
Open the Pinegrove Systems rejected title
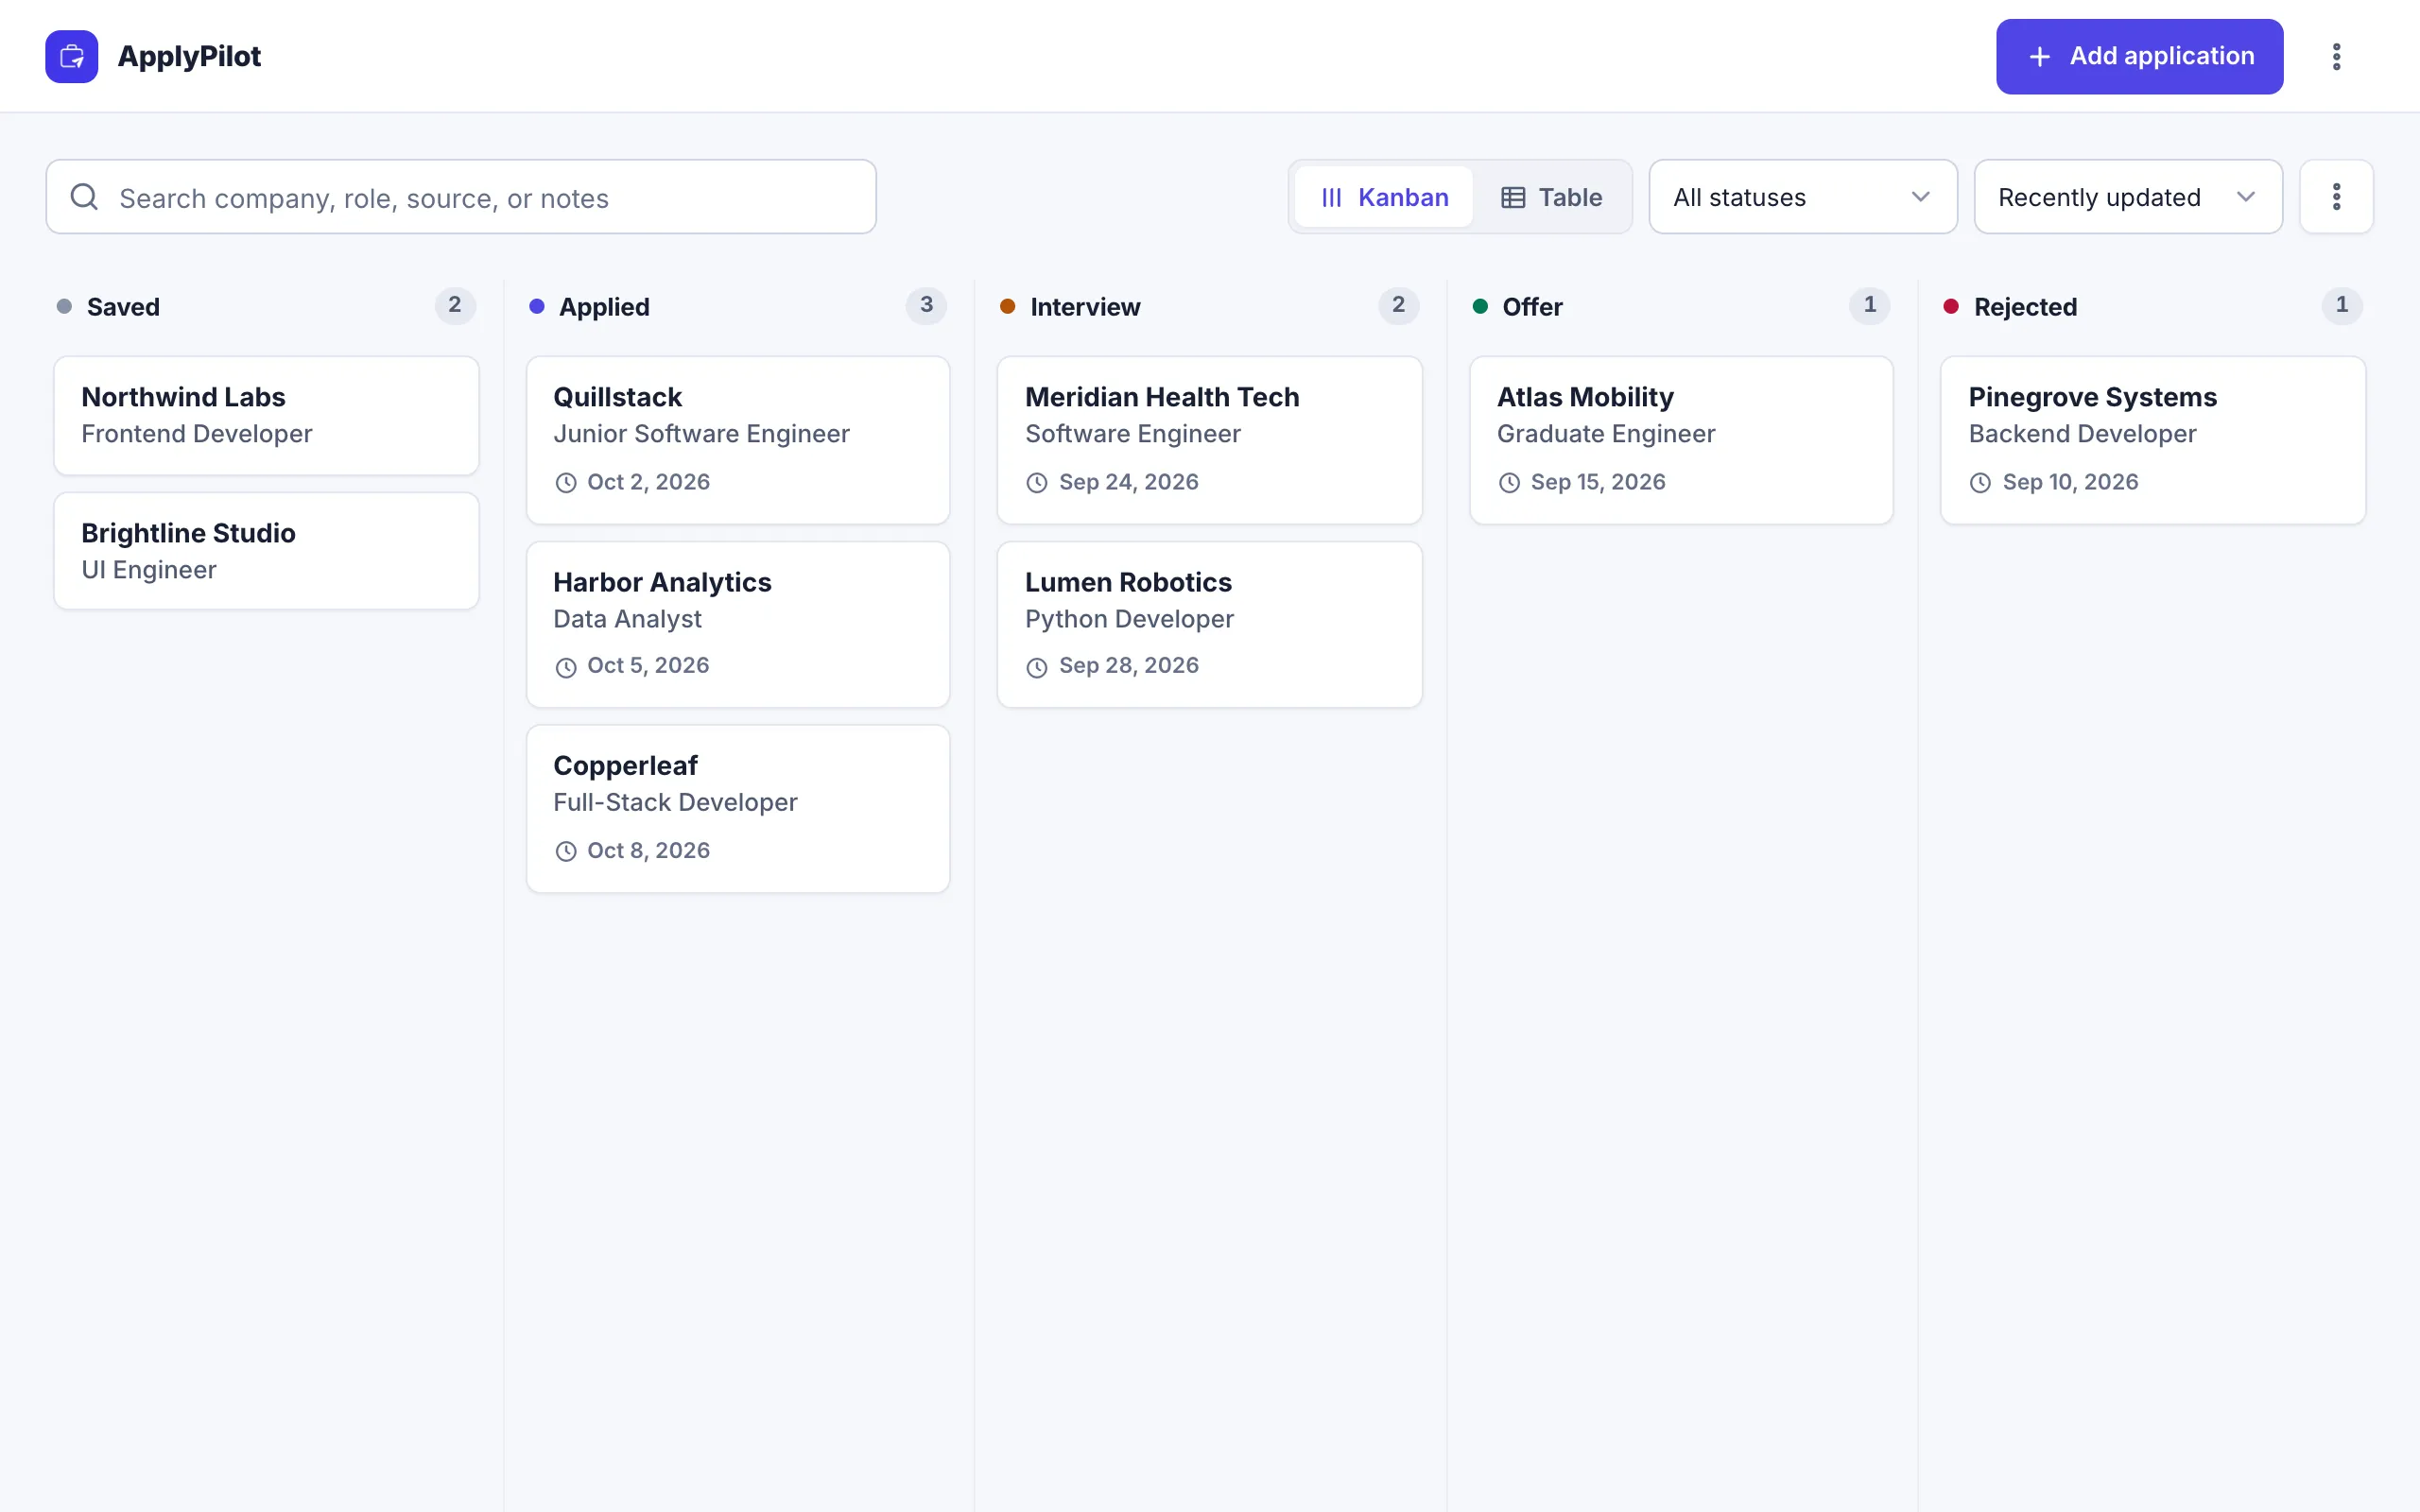coord(2092,397)
